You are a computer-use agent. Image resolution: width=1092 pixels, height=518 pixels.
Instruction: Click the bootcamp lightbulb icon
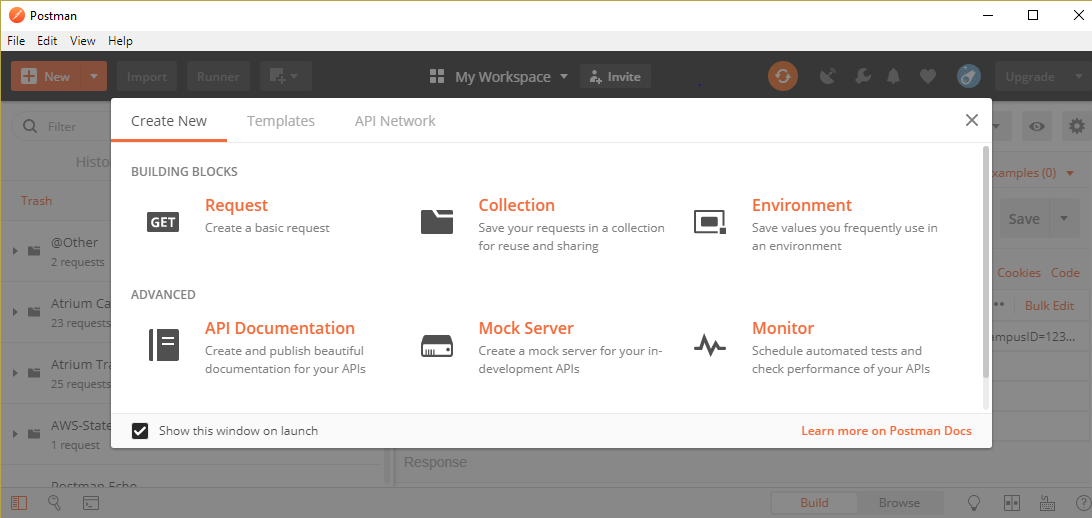pyautogui.click(x=975, y=503)
